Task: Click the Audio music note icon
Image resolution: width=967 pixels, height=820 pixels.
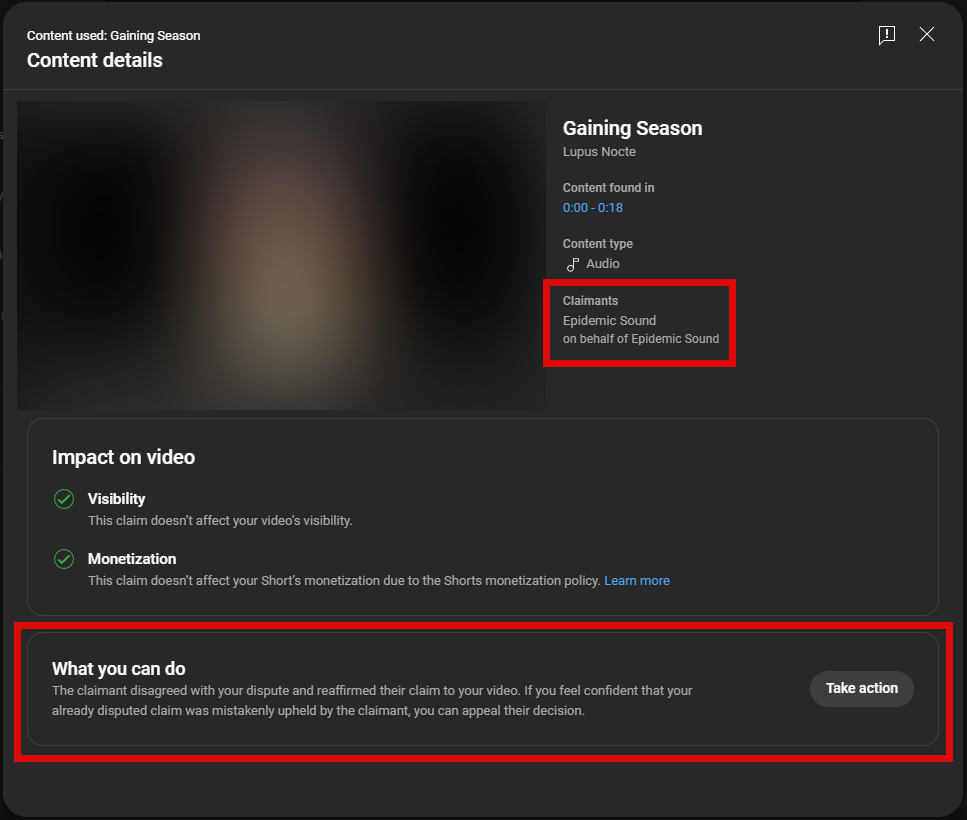Action: pos(573,264)
